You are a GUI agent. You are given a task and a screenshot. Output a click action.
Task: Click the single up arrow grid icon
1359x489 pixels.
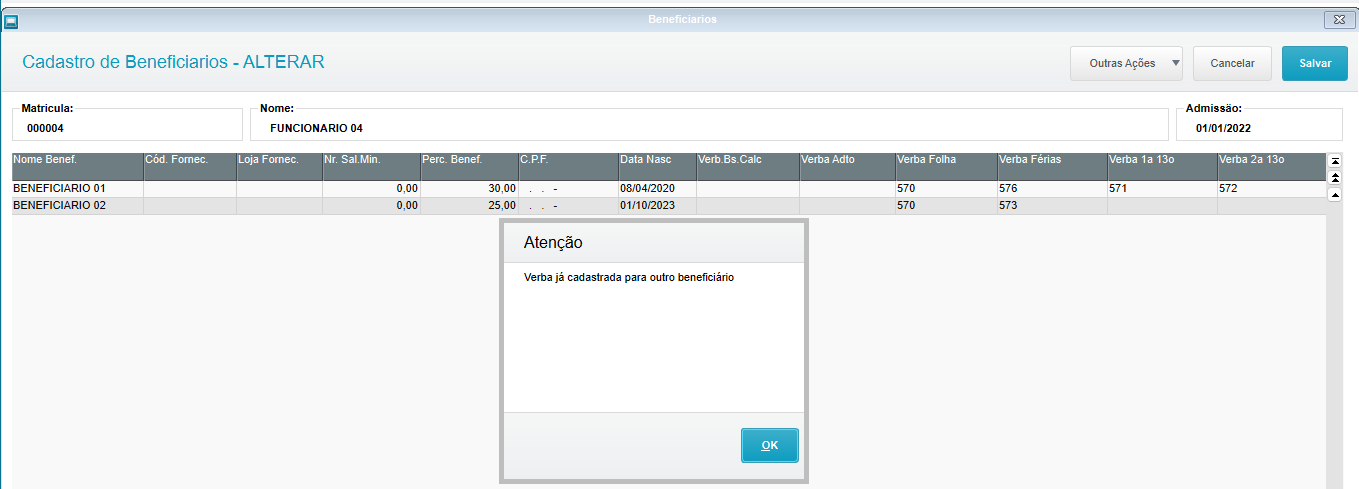(x=1335, y=195)
